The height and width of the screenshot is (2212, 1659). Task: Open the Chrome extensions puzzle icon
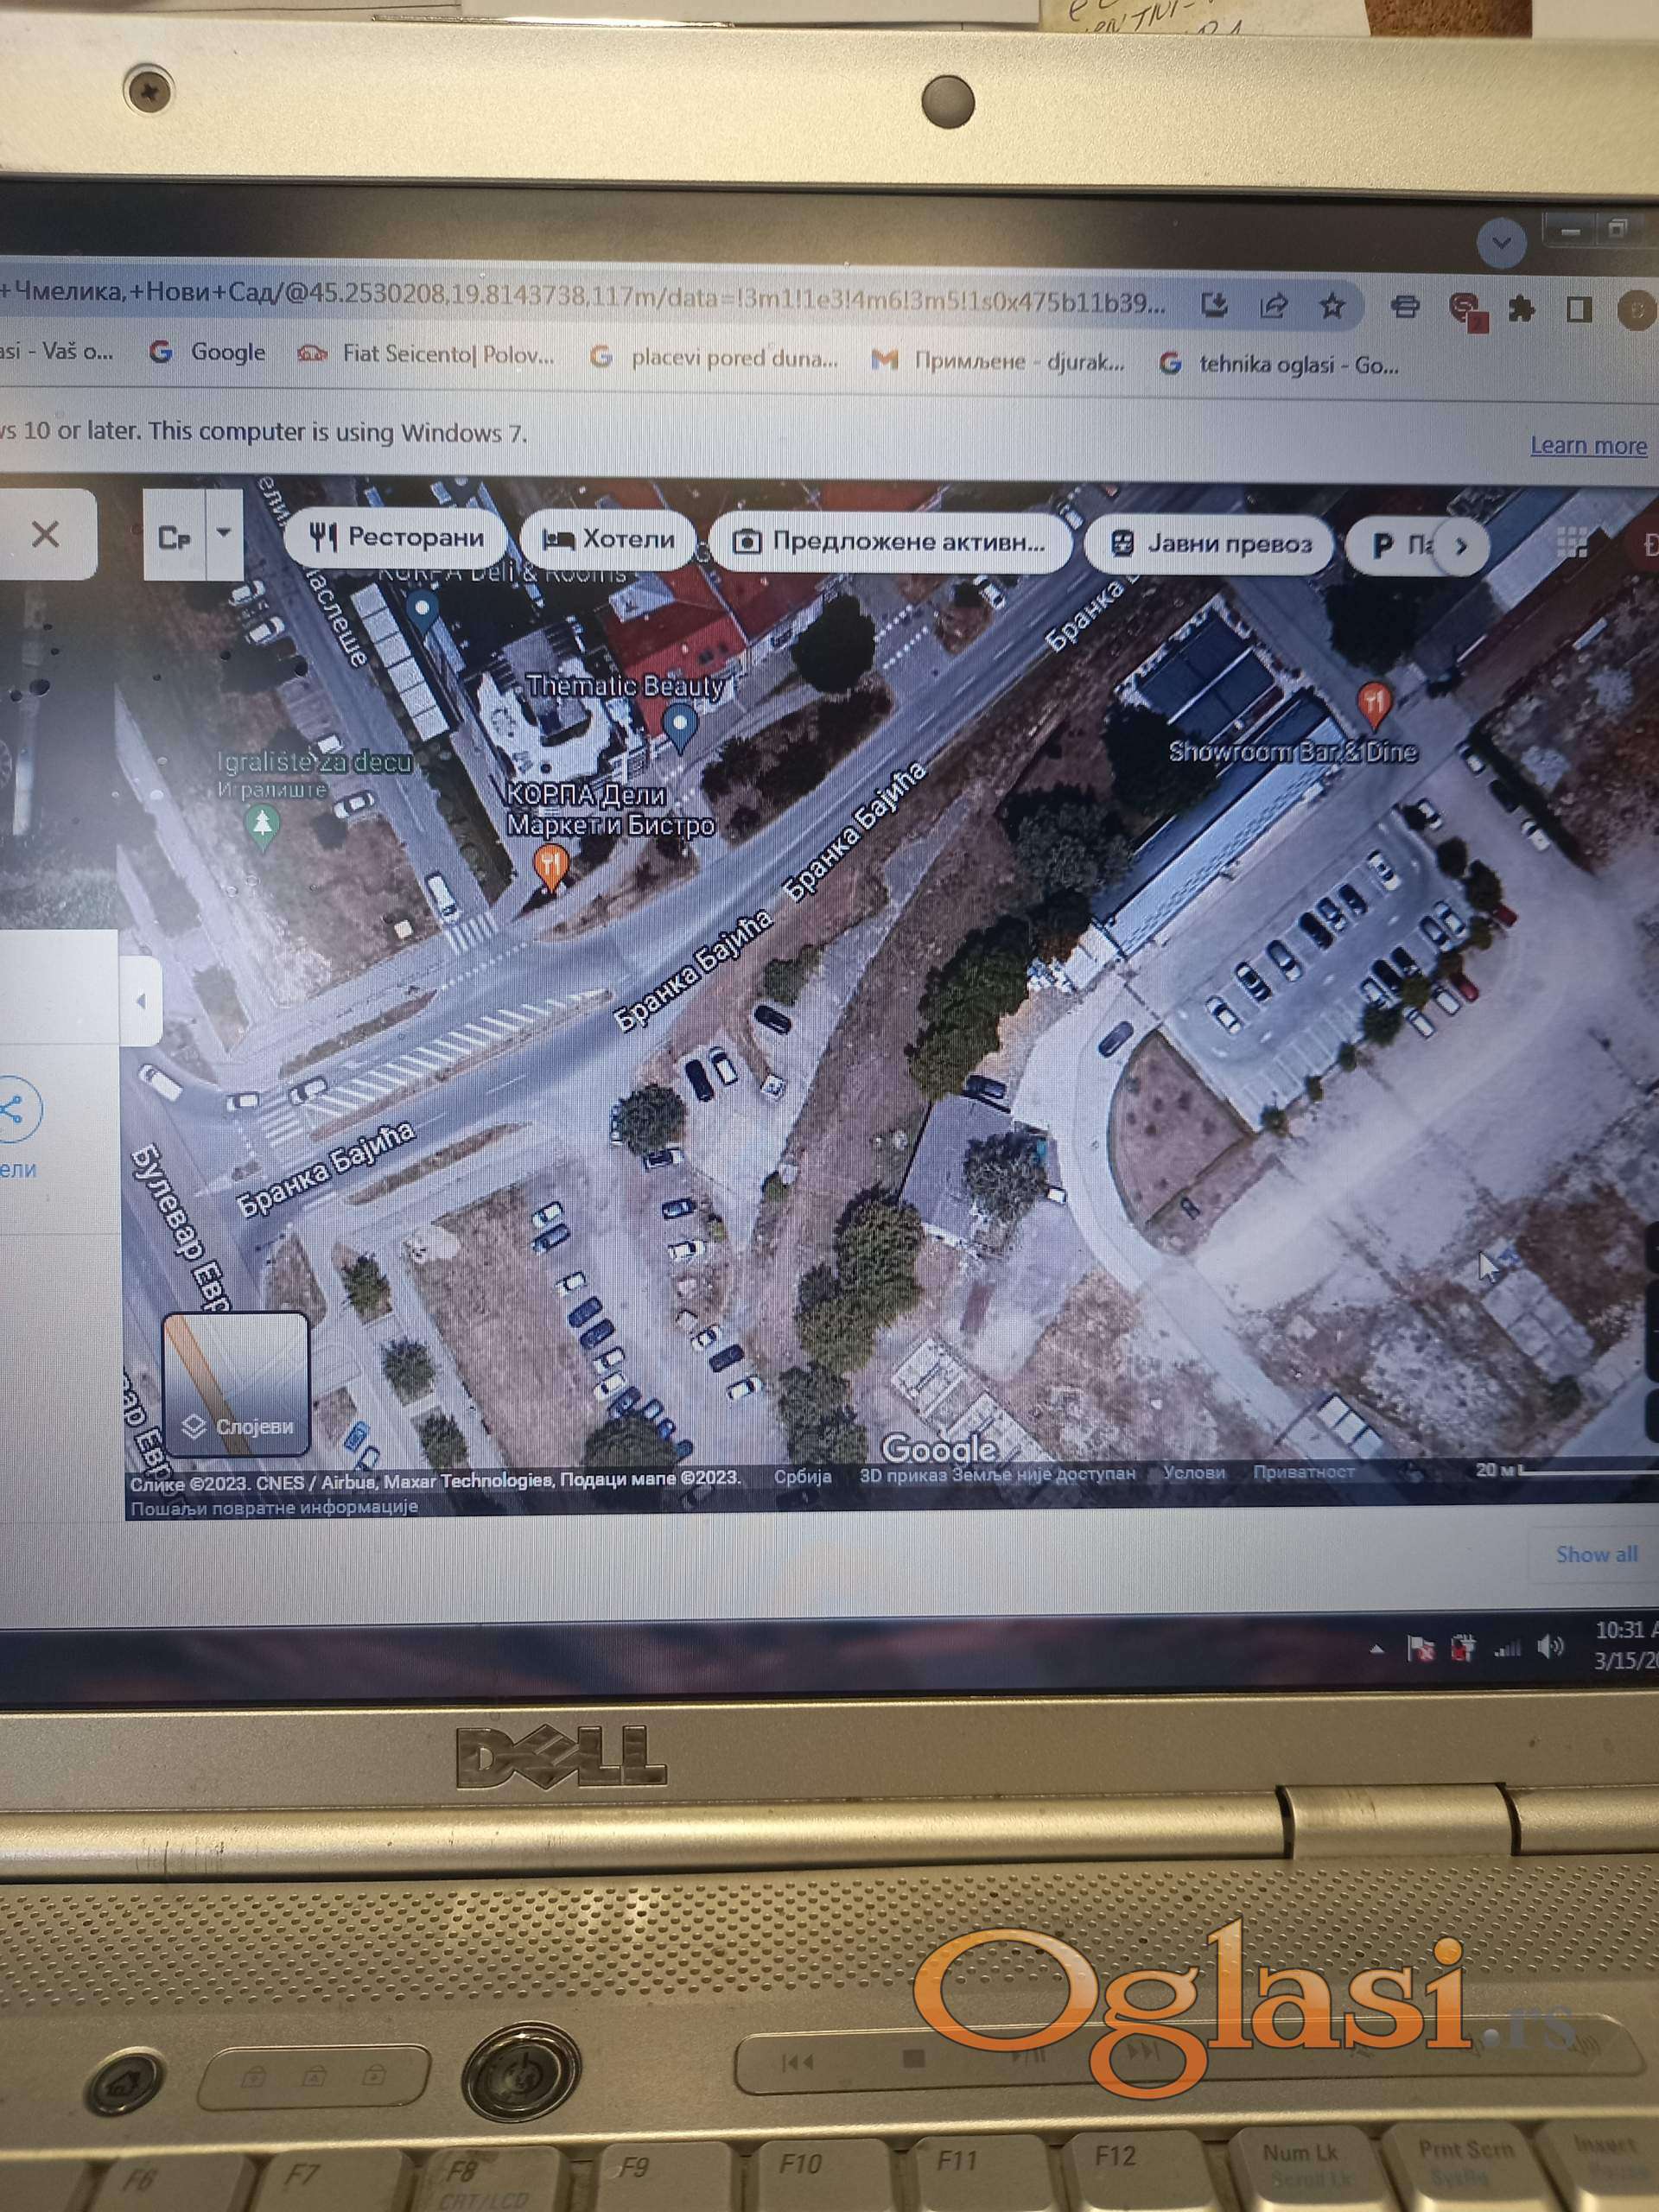tap(1521, 309)
